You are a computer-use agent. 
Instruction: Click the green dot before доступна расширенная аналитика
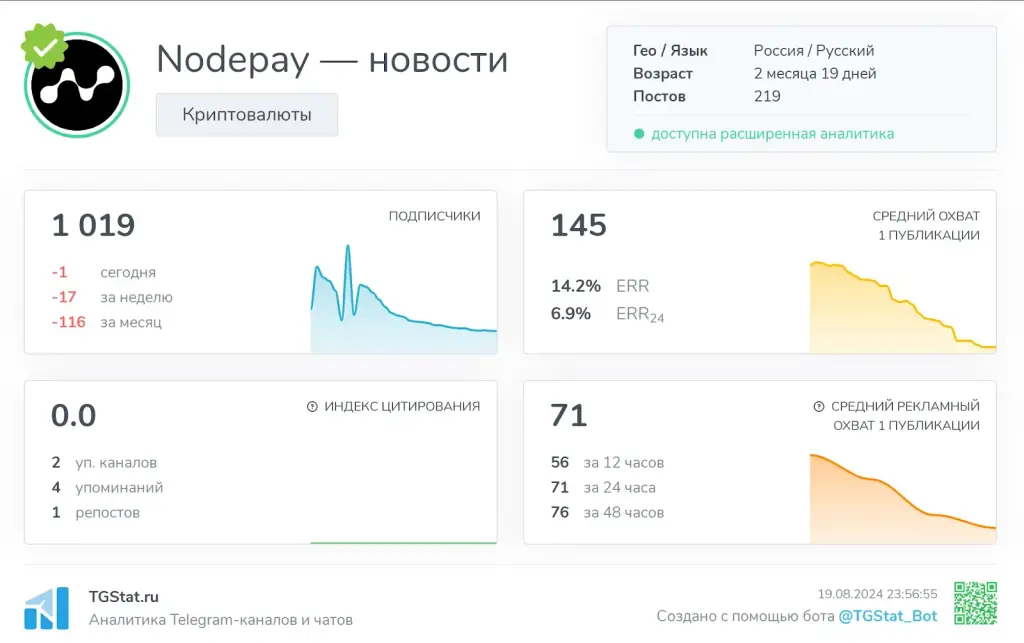(x=639, y=134)
